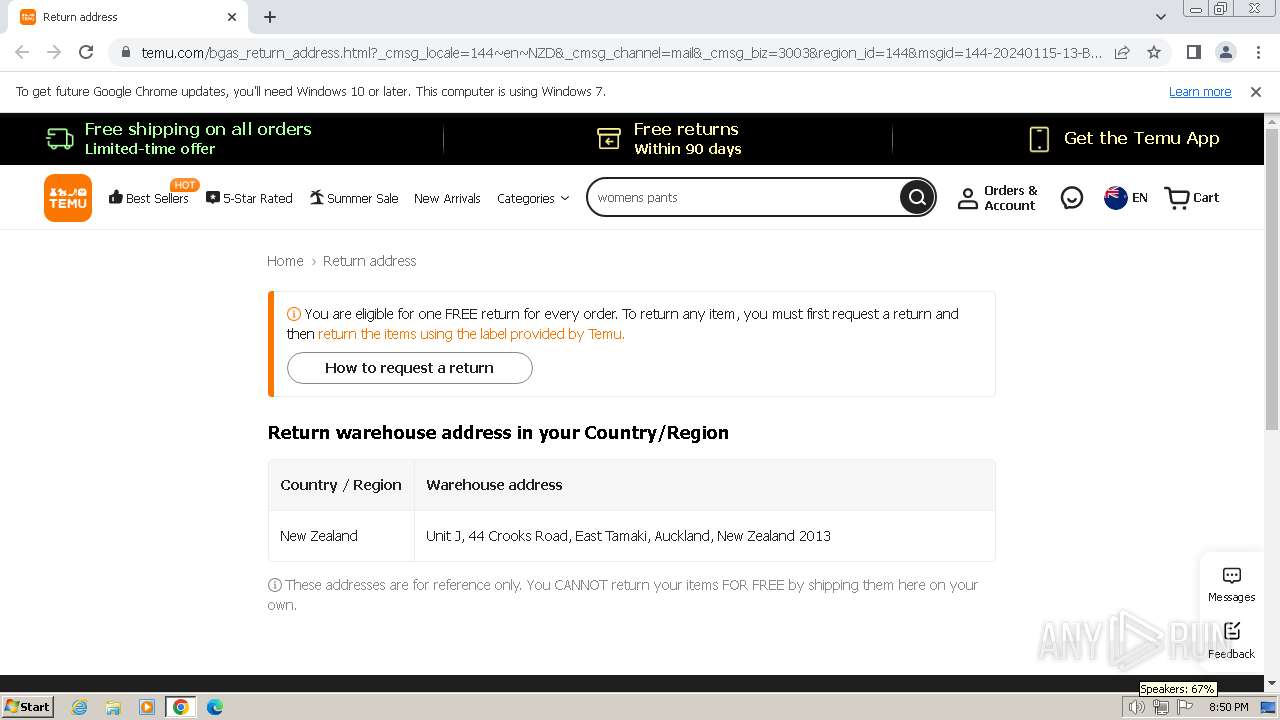Select the Return address tab

[x=127, y=17]
